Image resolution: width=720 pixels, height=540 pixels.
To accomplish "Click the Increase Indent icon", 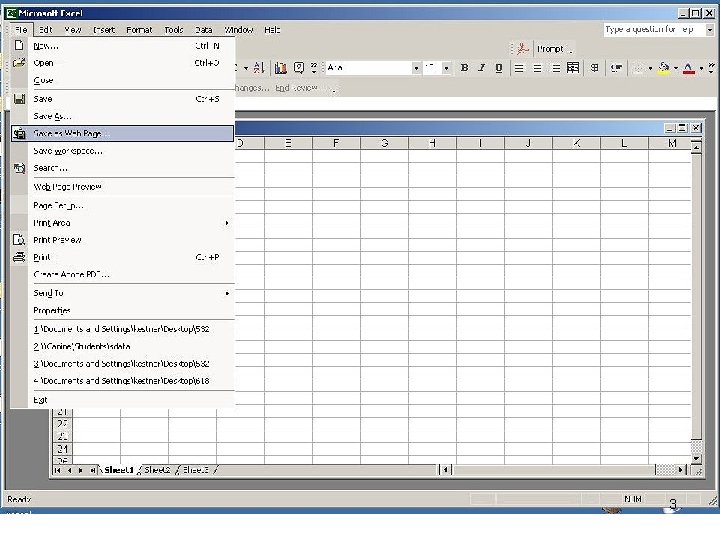I will pos(616,68).
